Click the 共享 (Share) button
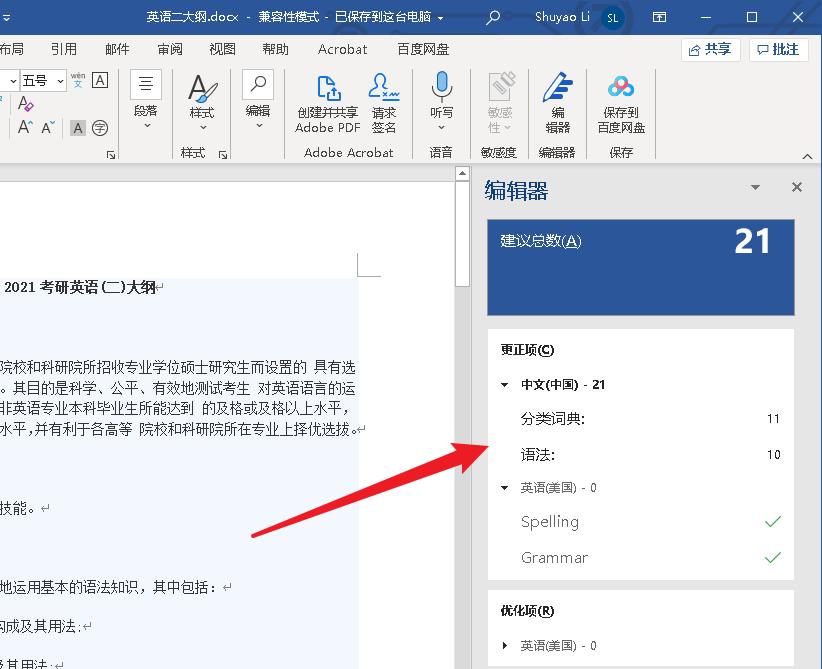822x669 pixels. pyautogui.click(x=710, y=49)
